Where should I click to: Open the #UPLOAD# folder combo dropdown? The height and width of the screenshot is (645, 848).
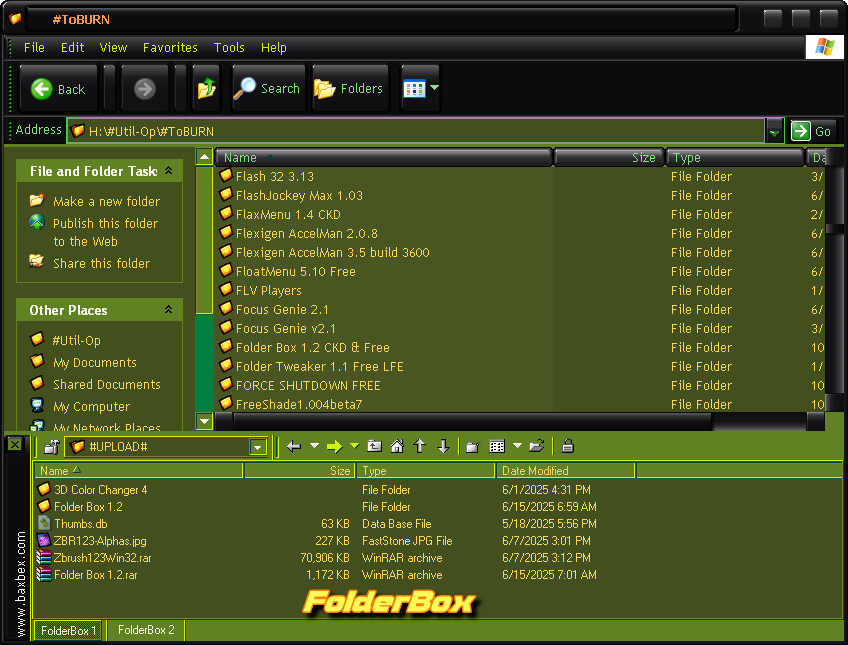pos(257,447)
